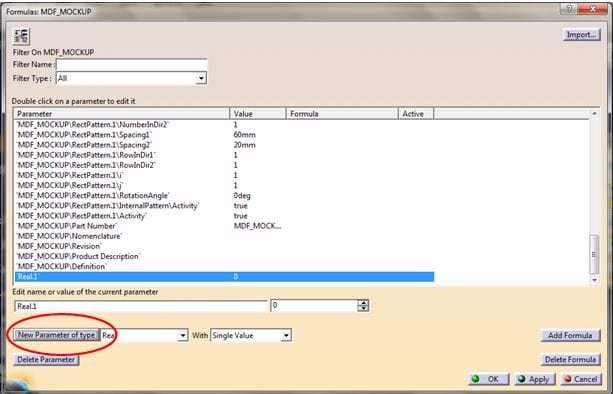
Task: Select the MDF_MOCKUP\Product Description row
Action: point(224,256)
